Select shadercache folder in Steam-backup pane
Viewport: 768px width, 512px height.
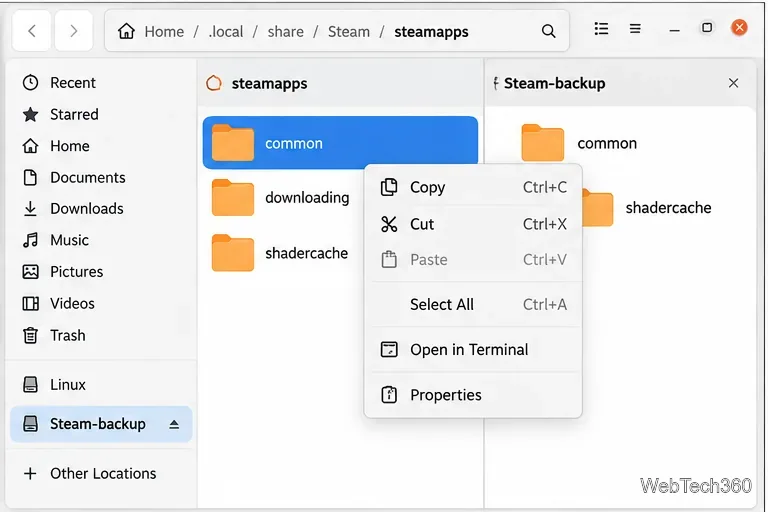[x=647, y=208]
